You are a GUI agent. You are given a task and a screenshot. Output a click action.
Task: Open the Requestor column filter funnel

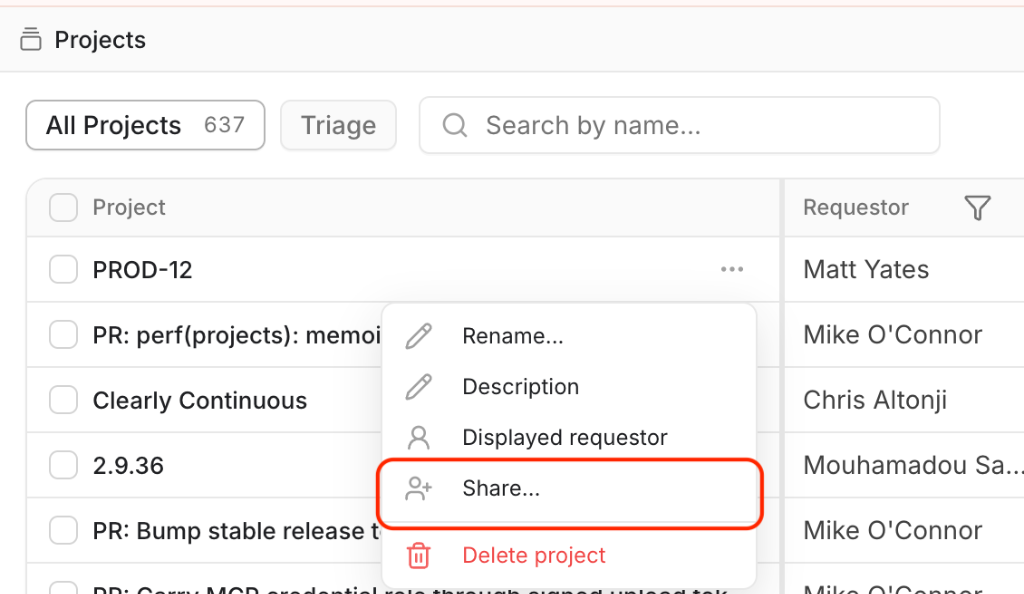click(977, 208)
